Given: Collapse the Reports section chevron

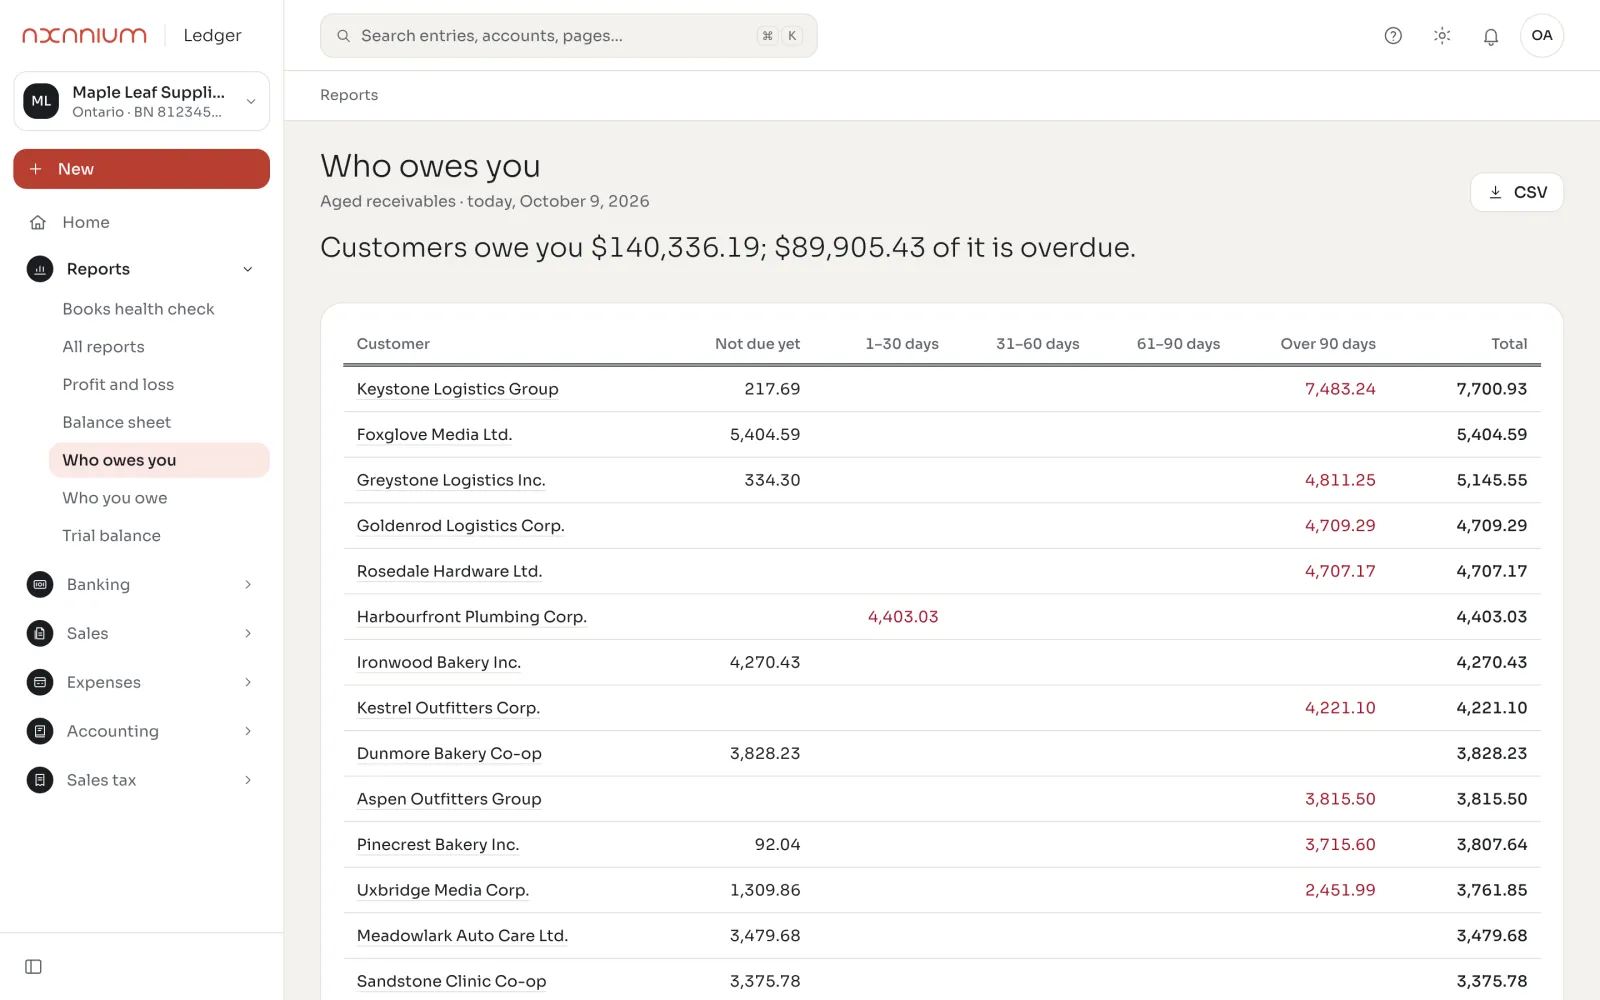Looking at the screenshot, I should click(x=248, y=269).
